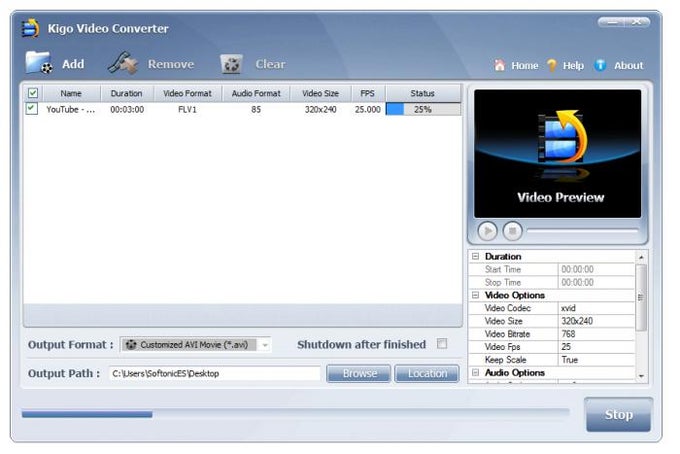Click the 25.000 FPS cell

click(368, 109)
